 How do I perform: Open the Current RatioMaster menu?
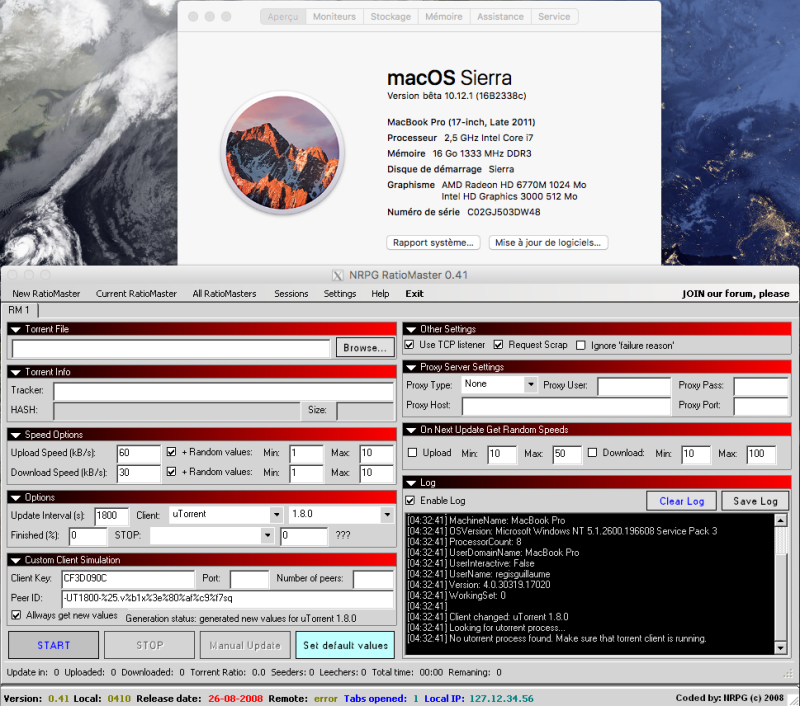(x=136, y=294)
